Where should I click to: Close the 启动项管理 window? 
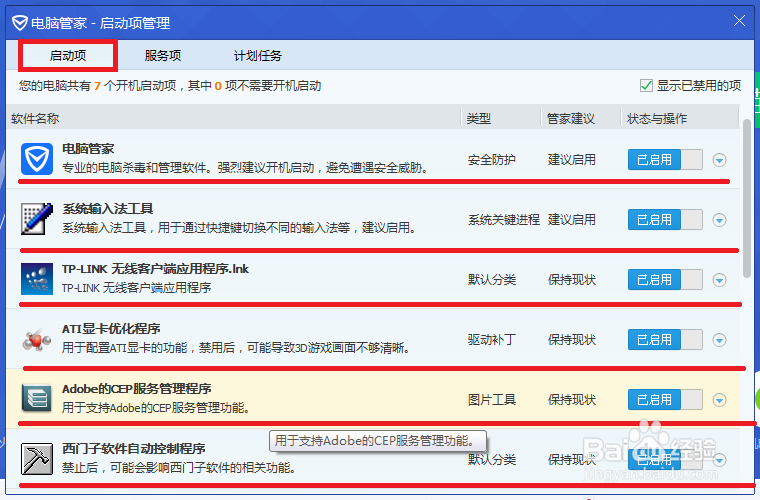[739, 21]
